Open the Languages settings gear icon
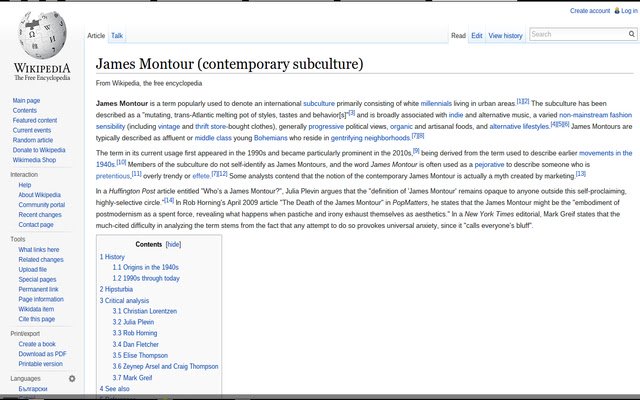The width and height of the screenshot is (640, 400). 72,378
